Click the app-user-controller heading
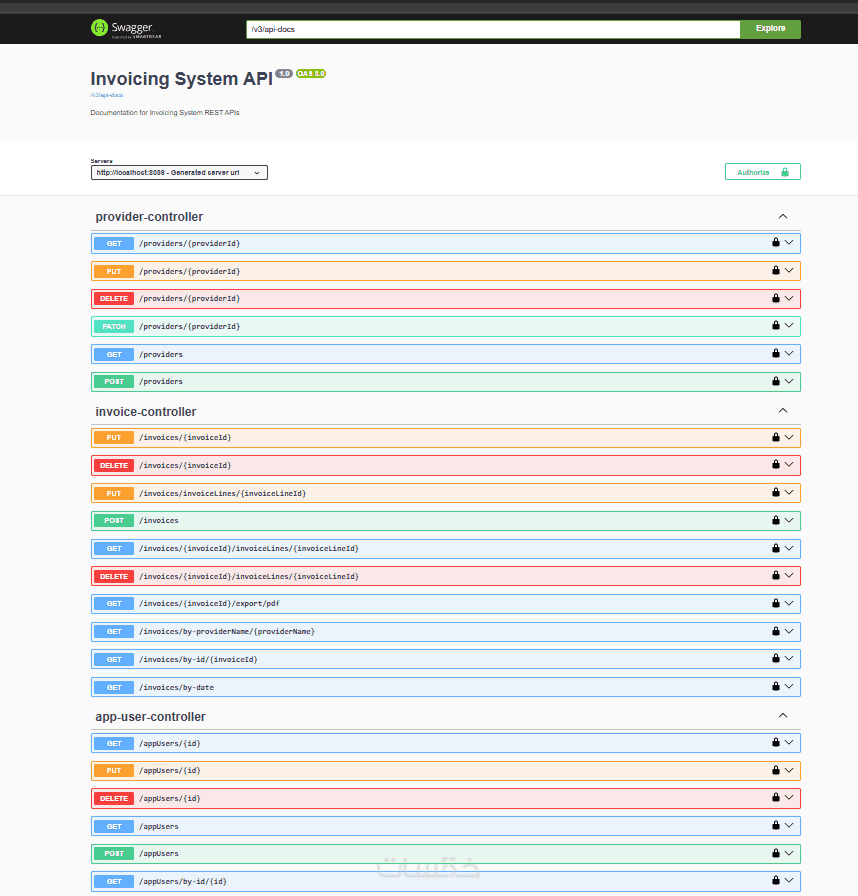This screenshot has width=858, height=896. (x=150, y=717)
